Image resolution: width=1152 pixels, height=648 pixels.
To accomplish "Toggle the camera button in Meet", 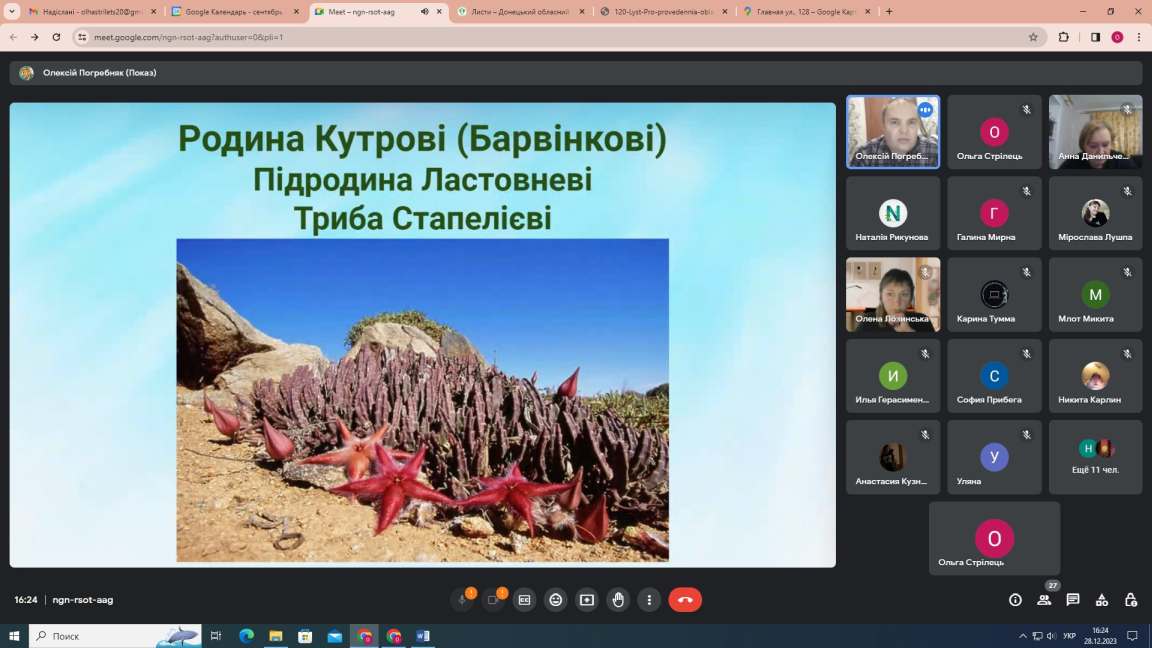I will pyautogui.click(x=493, y=600).
